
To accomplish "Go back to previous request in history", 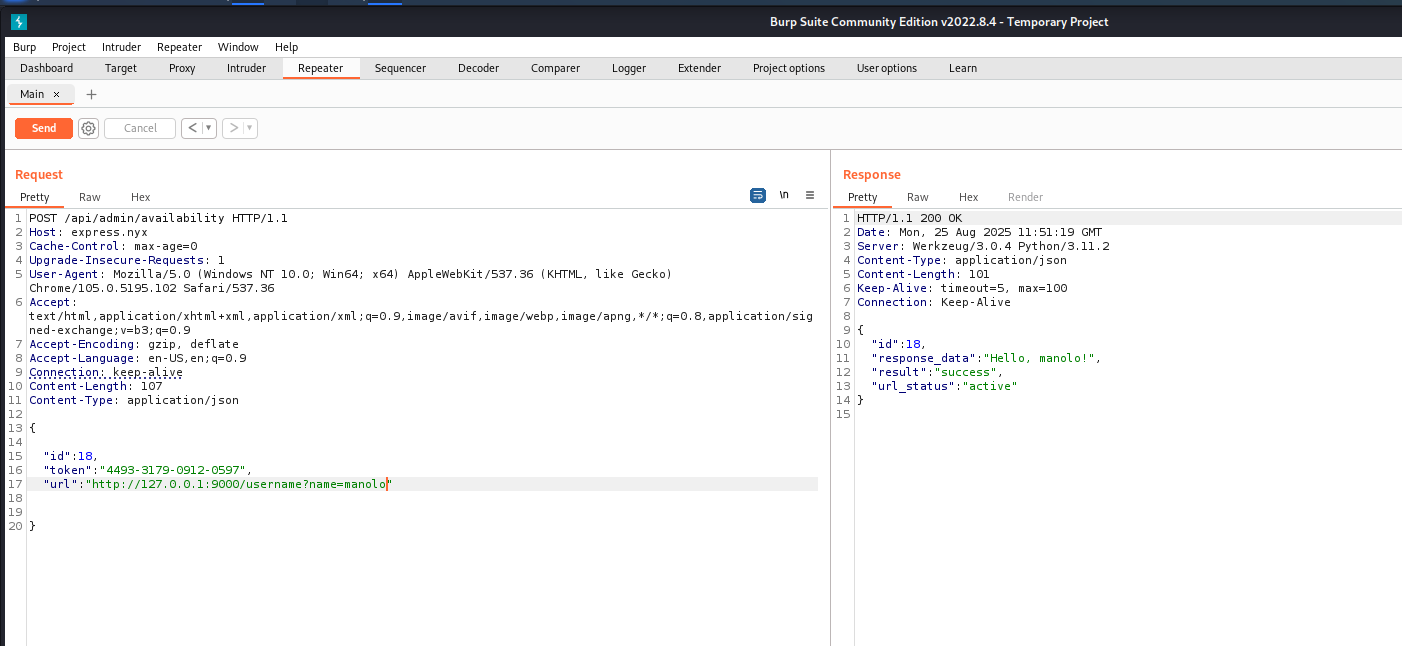I will click(x=192, y=128).
